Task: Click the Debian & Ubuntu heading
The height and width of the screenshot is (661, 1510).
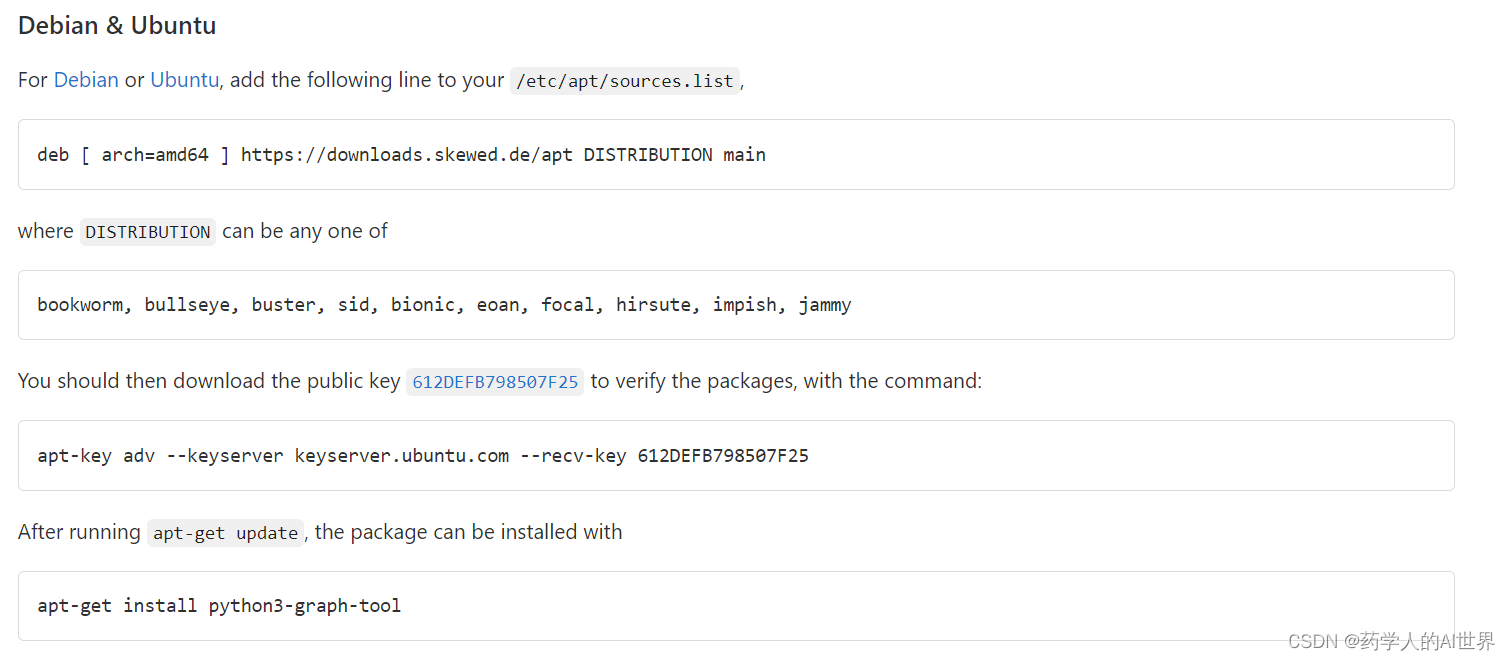Action: click(x=117, y=26)
